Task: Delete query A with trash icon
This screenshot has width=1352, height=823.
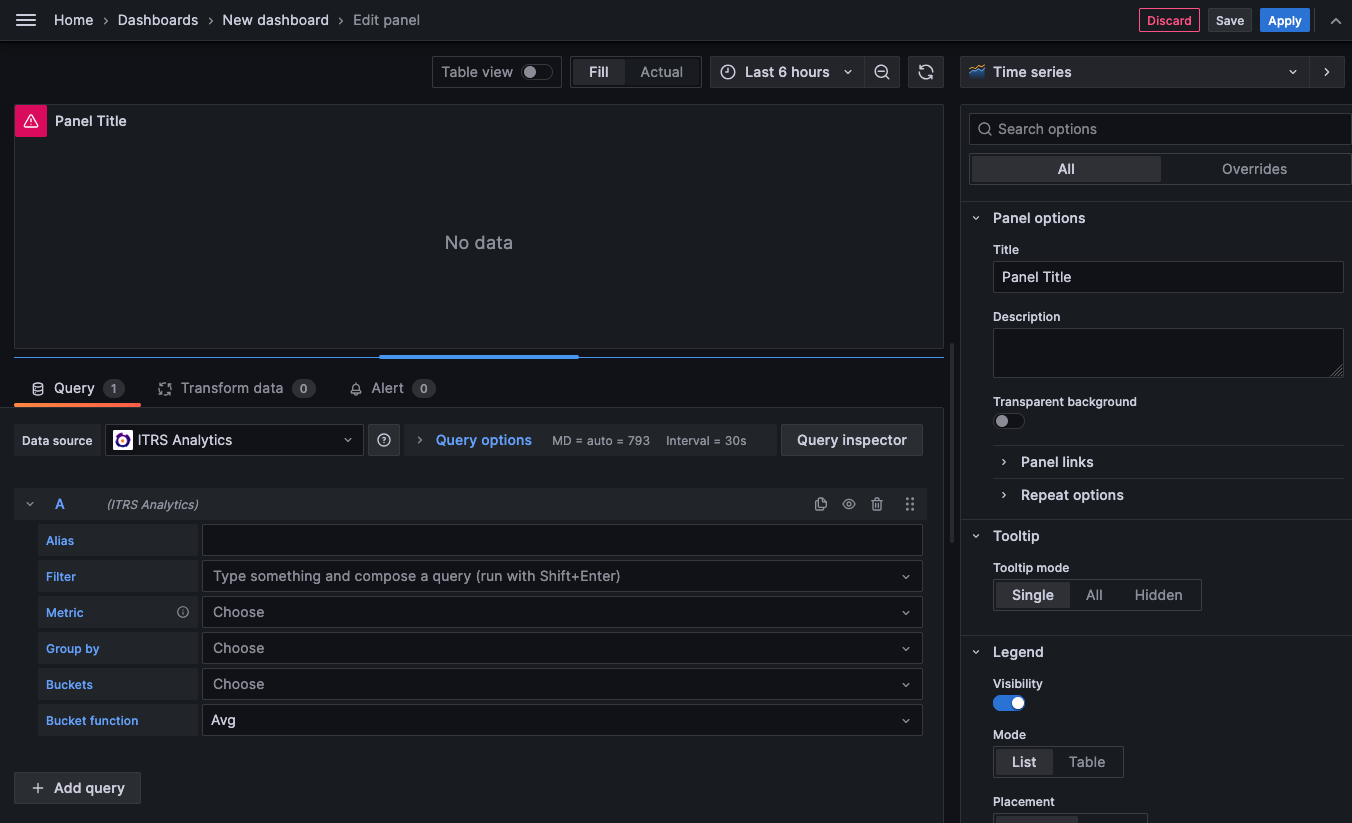Action: pyautogui.click(x=877, y=504)
